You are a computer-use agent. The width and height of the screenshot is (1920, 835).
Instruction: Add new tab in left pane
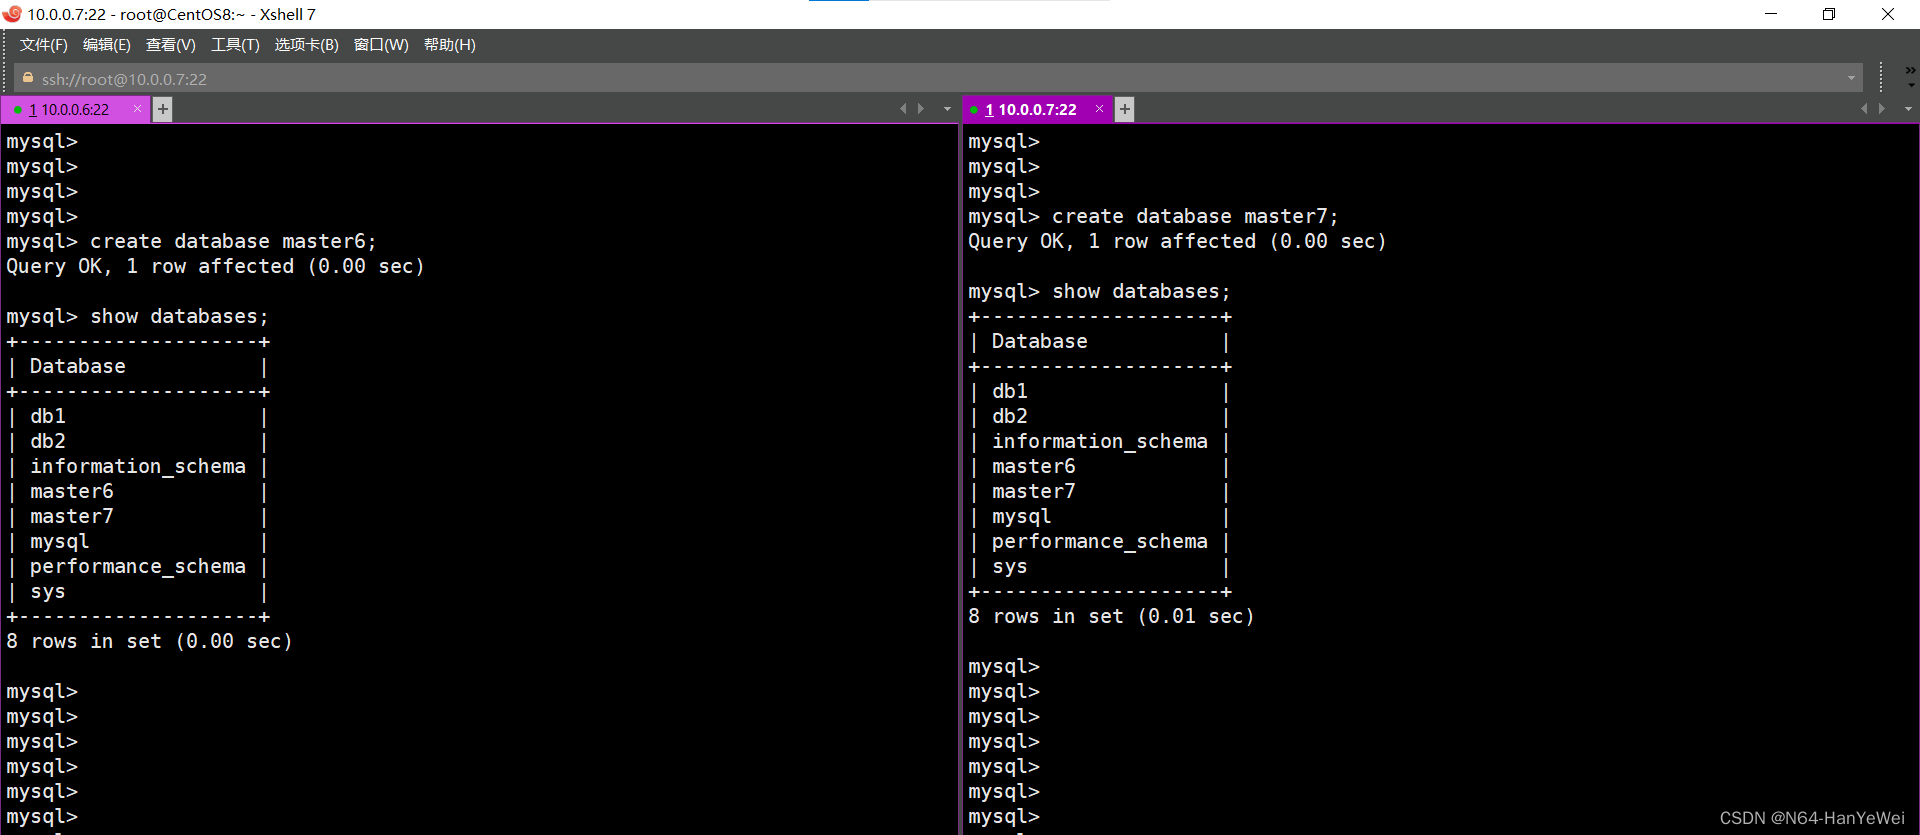point(163,109)
